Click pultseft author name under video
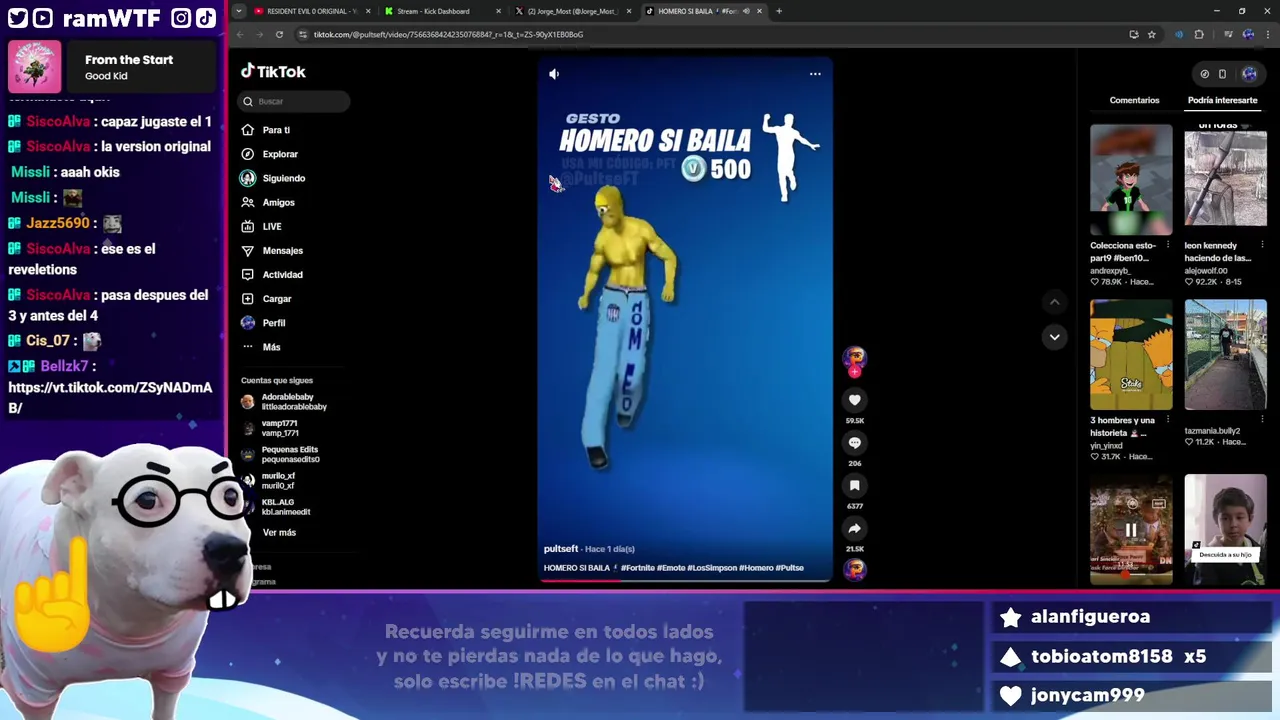 (x=561, y=549)
